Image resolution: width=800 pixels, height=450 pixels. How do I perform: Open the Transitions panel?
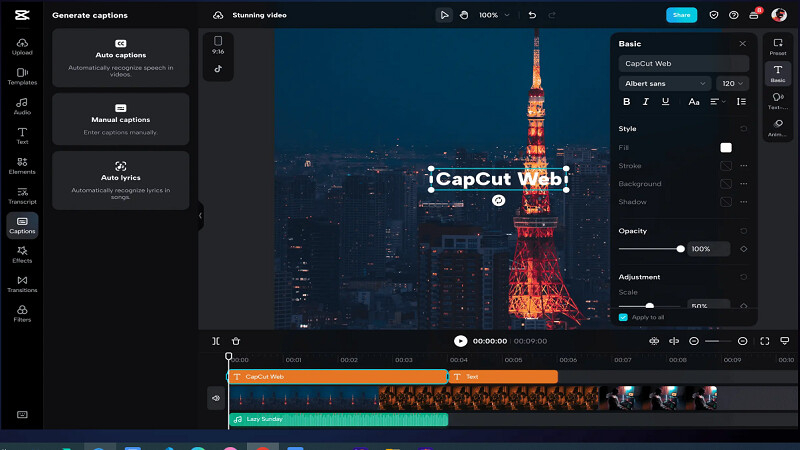[x=22, y=284]
